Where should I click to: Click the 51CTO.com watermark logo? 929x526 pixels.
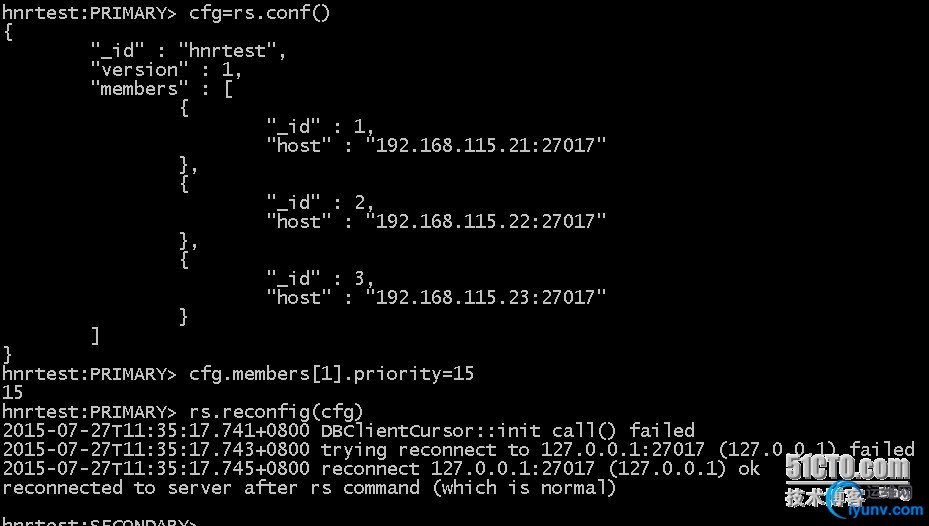coord(848,468)
